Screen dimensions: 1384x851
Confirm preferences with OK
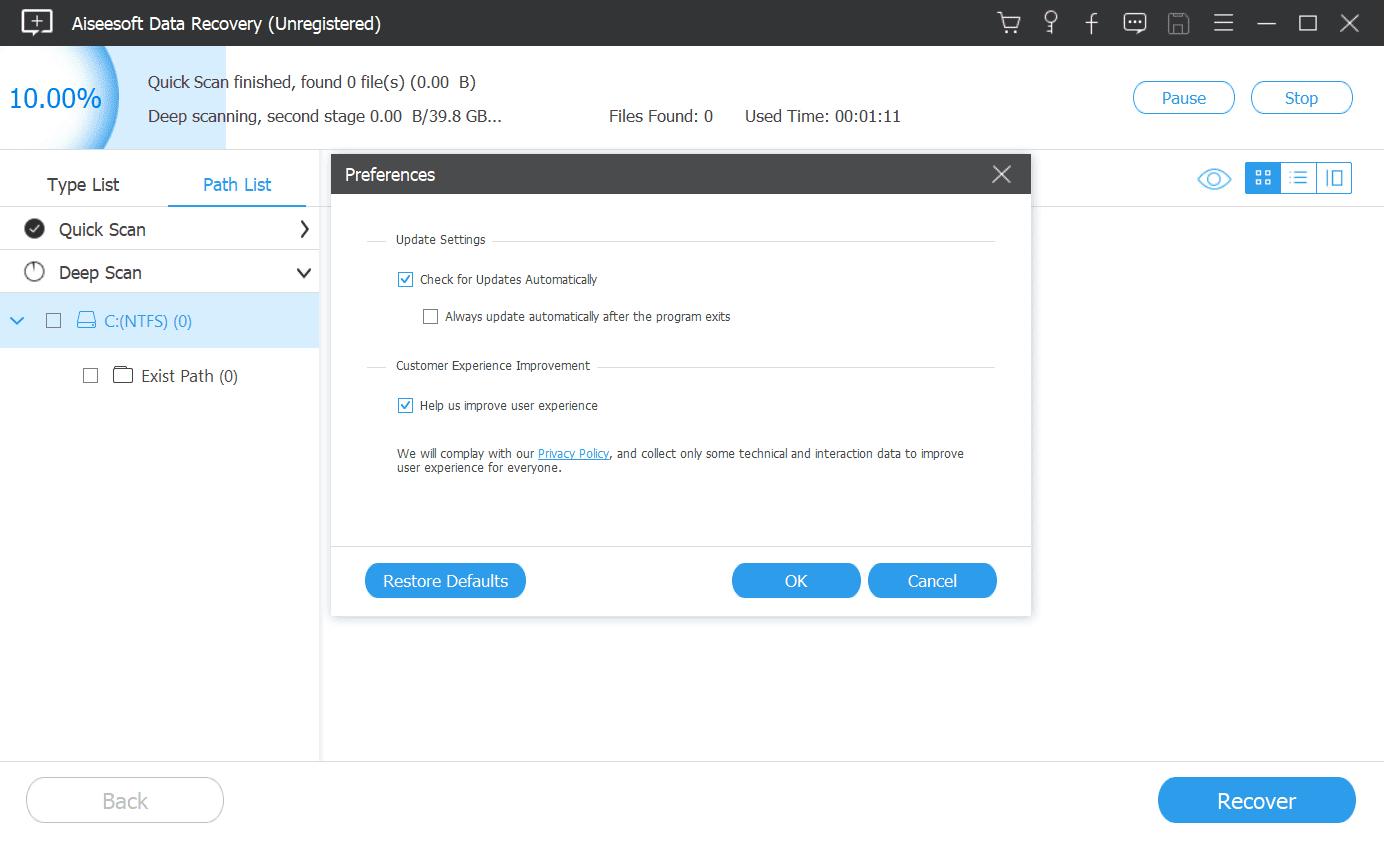[x=796, y=581]
